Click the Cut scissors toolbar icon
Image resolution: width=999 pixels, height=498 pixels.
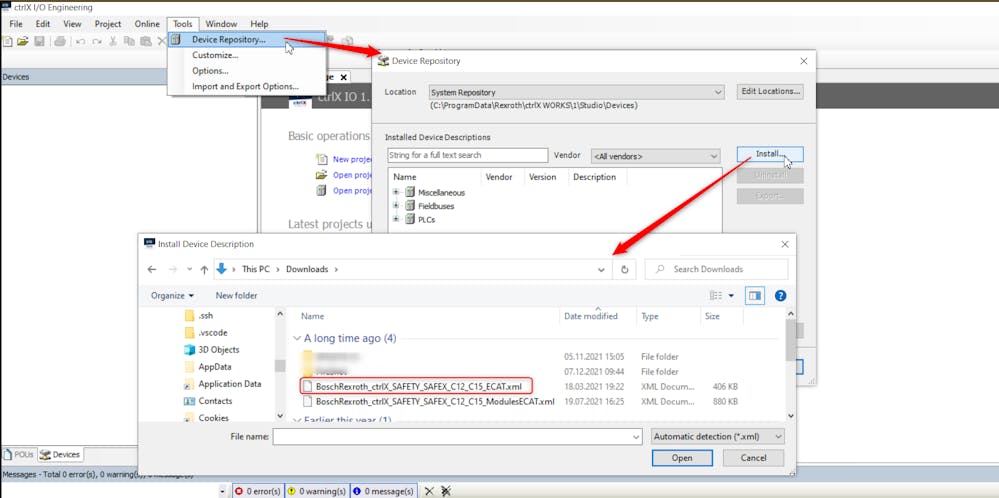[113, 41]
